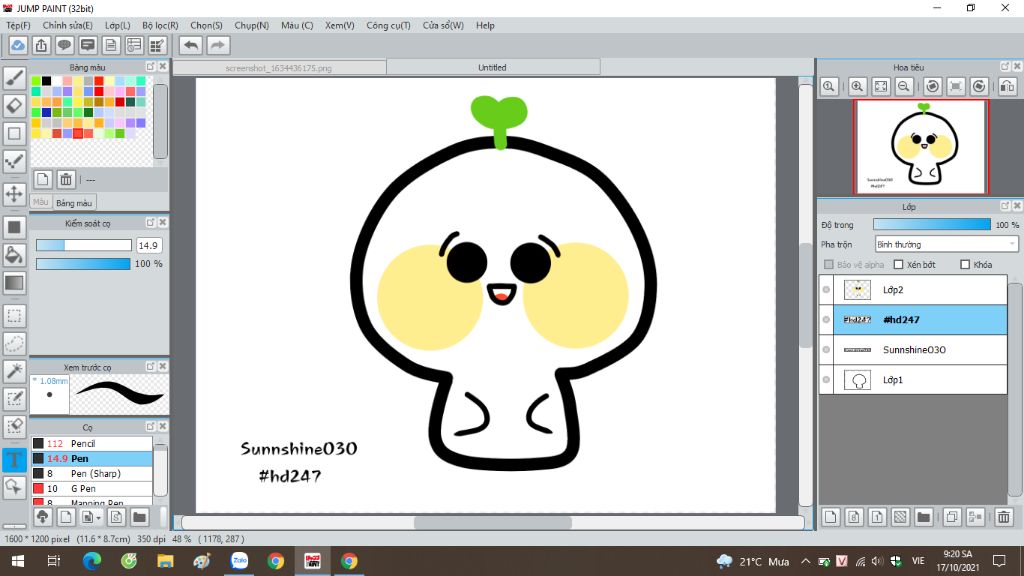Viewport: 1024px width, 576px height.
Task: Click the navigator canvas thumbnail
Action: click(921, 147)
